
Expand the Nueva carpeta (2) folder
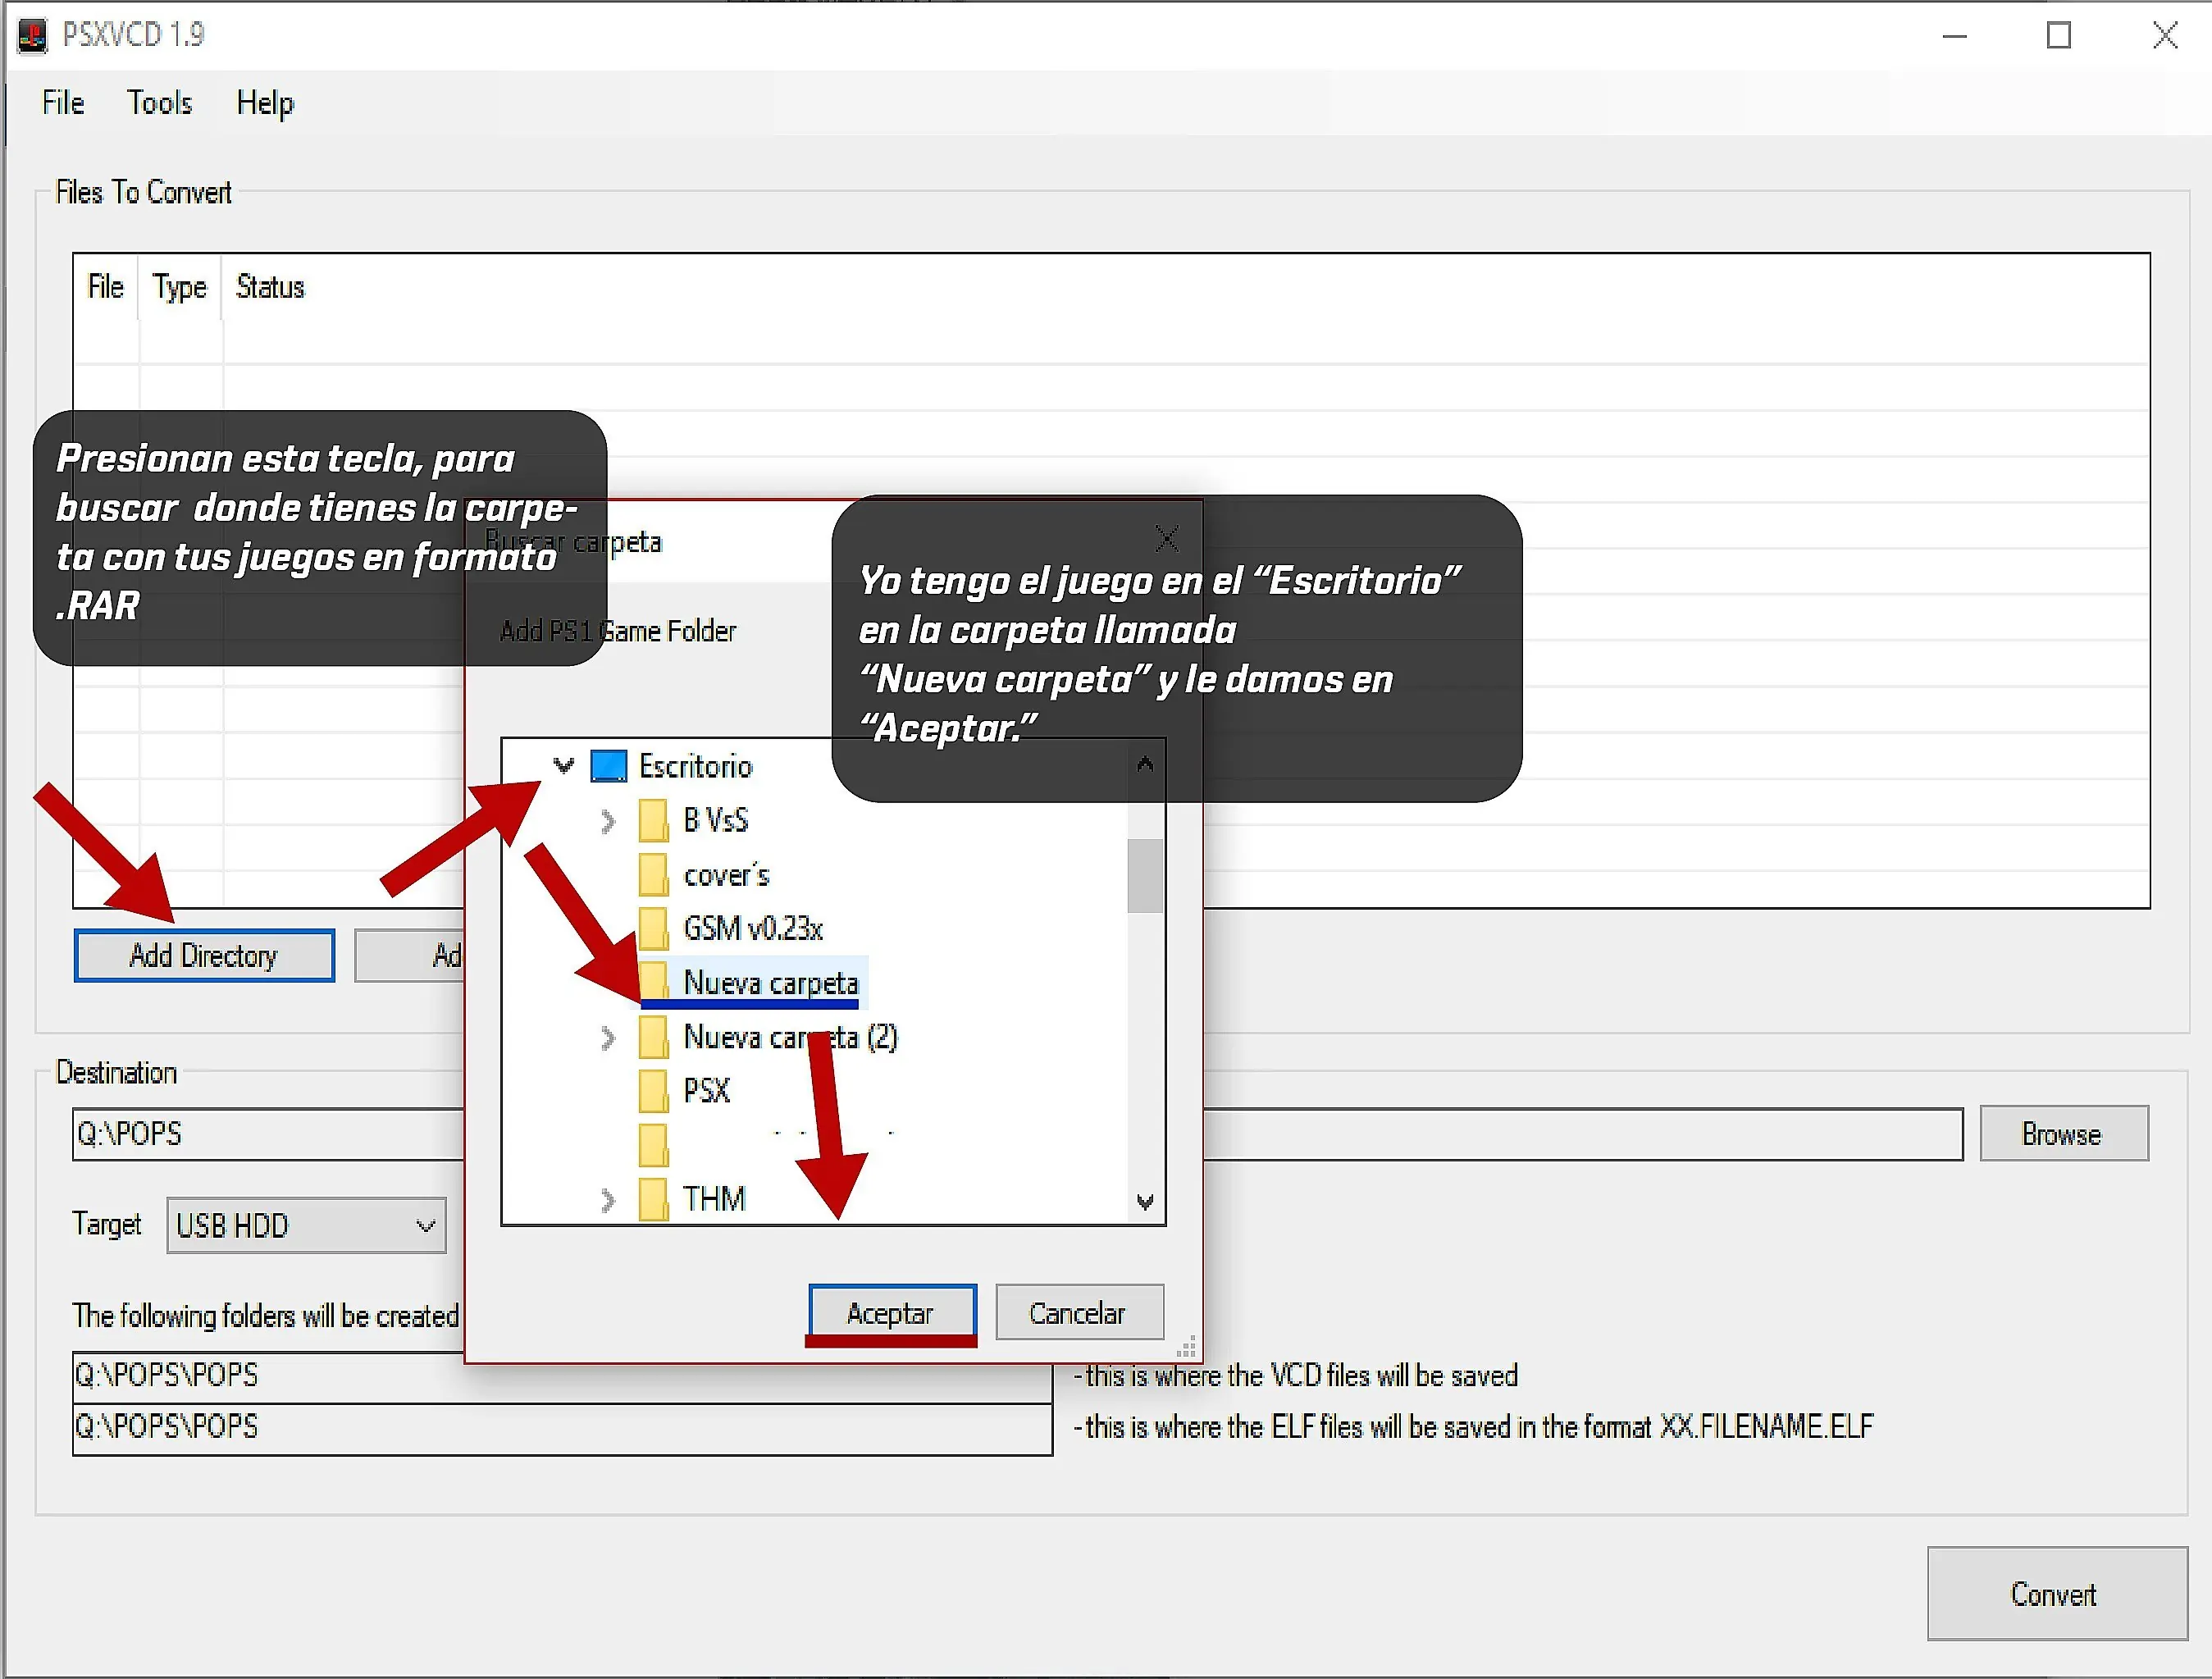point(608,1038)
